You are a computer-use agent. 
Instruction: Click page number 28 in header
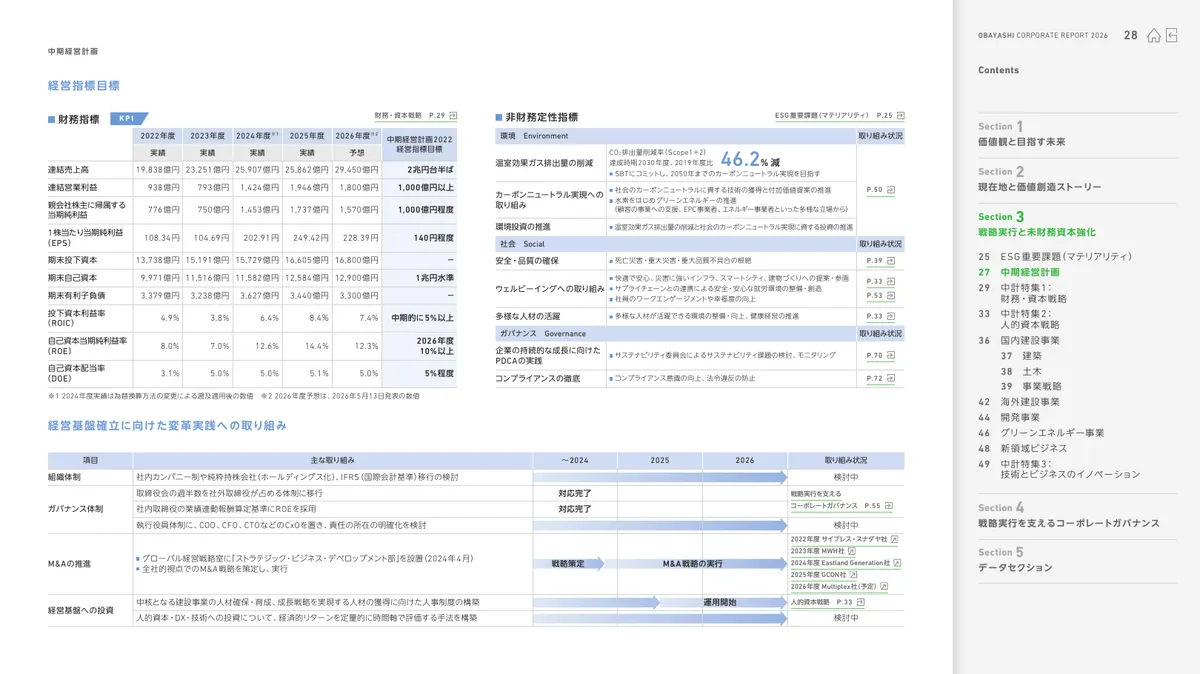point(1131,35)
